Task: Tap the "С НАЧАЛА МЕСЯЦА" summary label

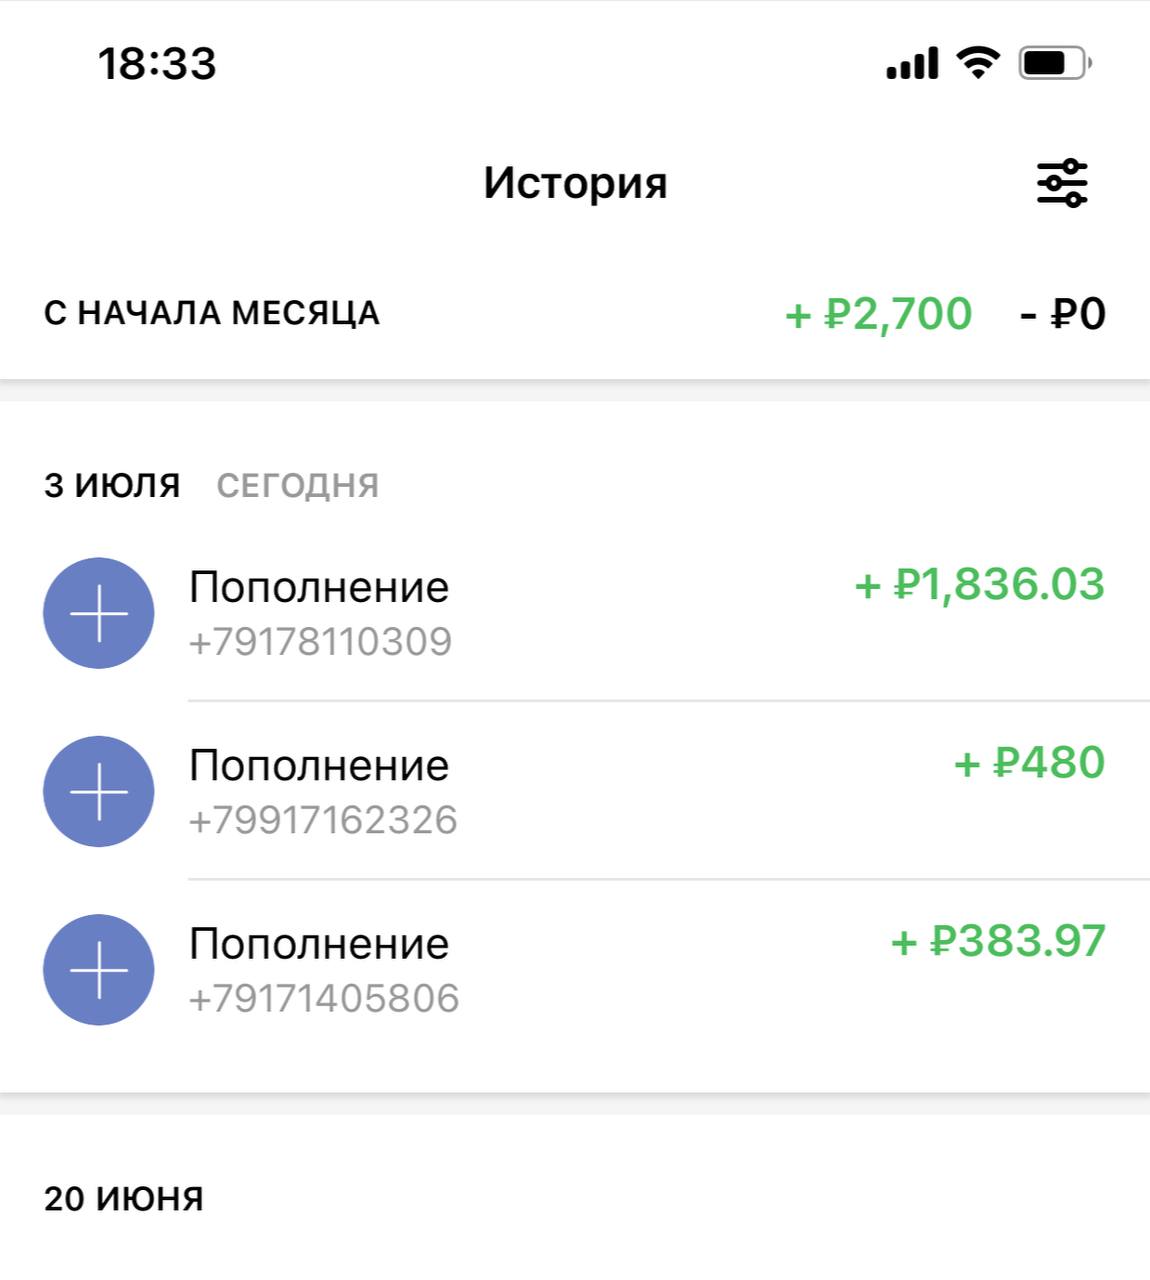Action: pyautogui.click(x=212, y=313)
